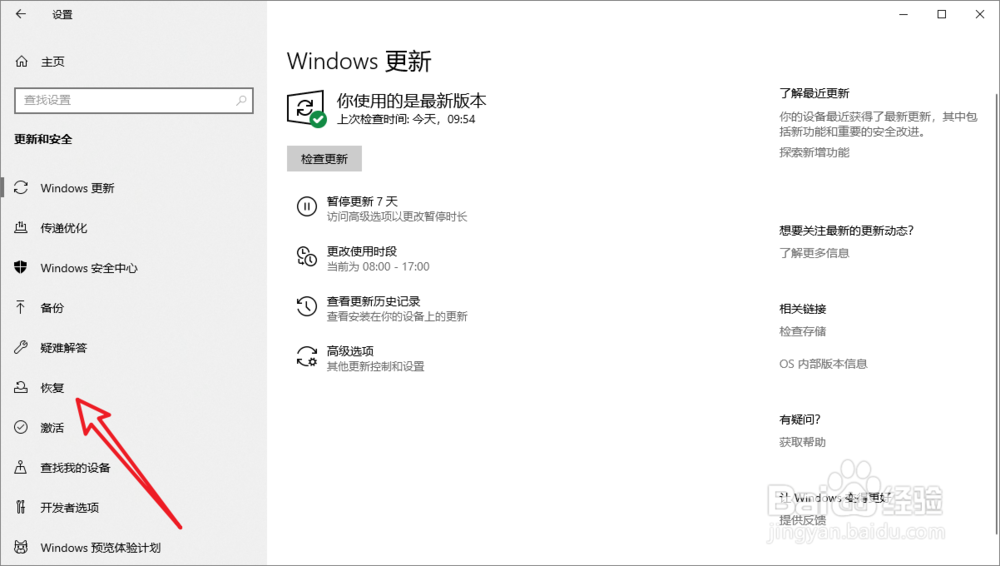Click the 开发者选项 tools icon
Image resolution: width=1000 pixels, height=566 pixels.
21,507
